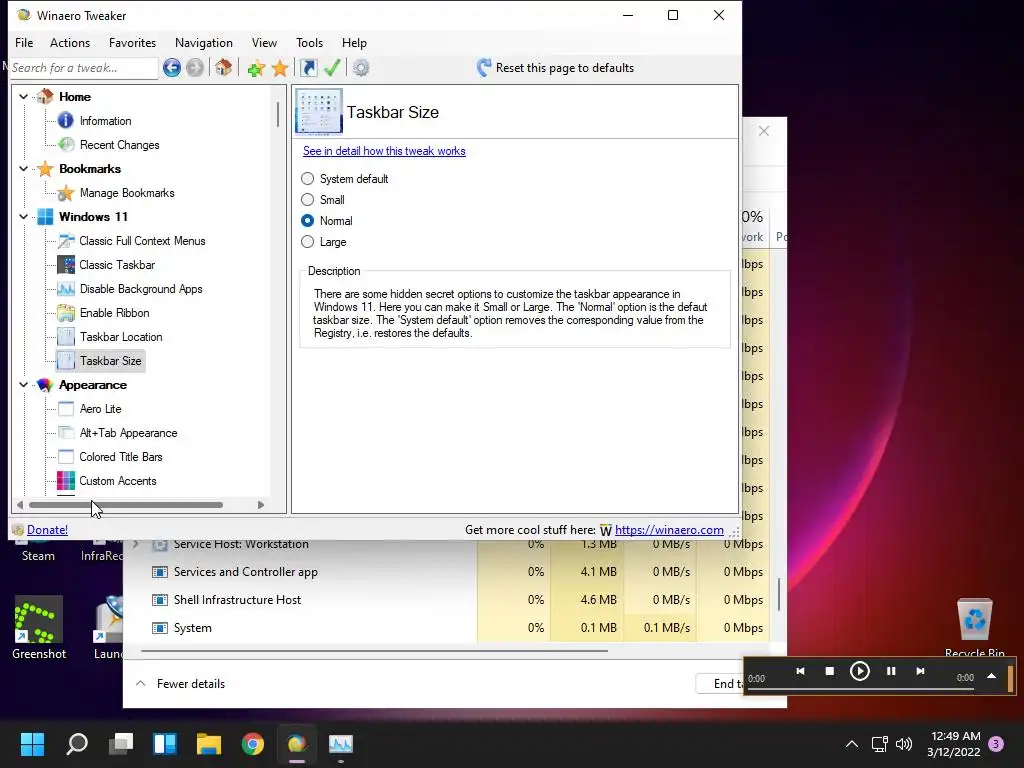Click the Manage Bookmarks star icon
The image size is (1024, 768).
coord(66,193)
